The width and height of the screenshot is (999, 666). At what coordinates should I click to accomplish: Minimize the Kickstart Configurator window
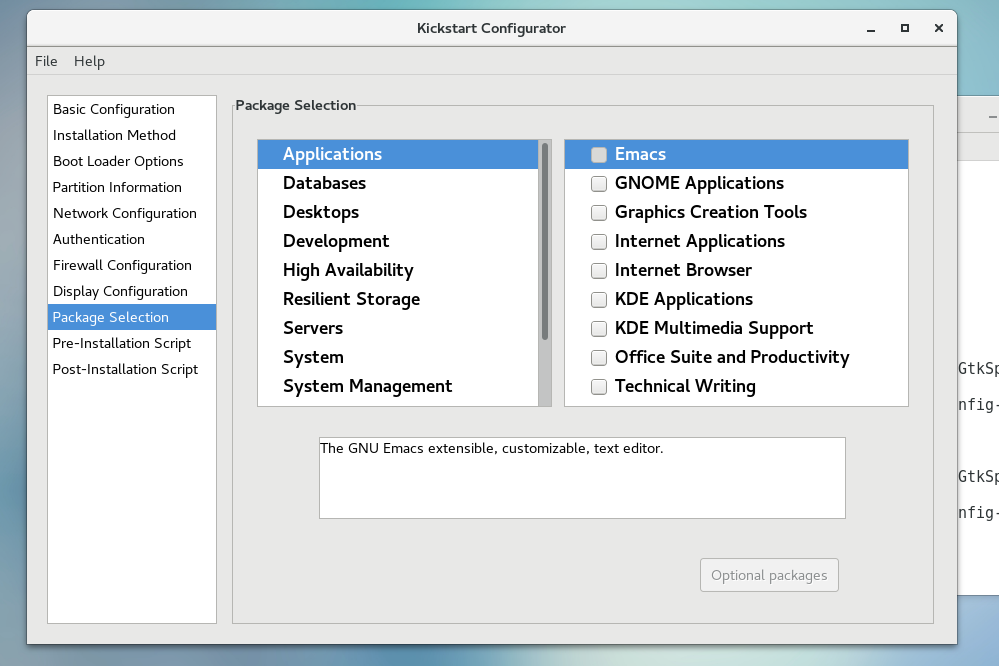point(871,29)
